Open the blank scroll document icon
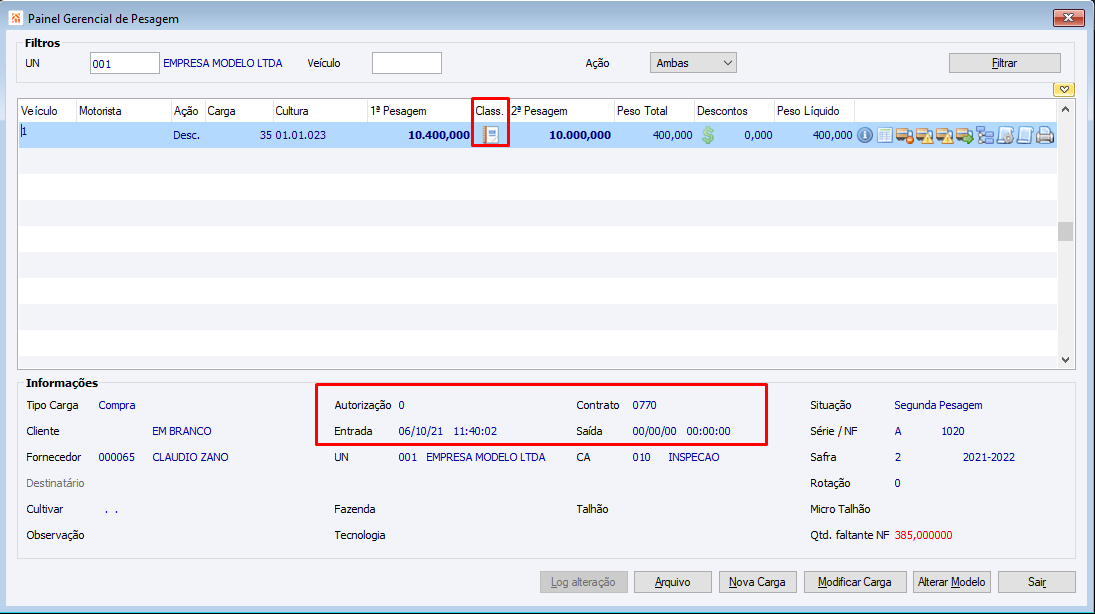Viewport: 1095px width, 614px height. click(x=1024, y=135)
